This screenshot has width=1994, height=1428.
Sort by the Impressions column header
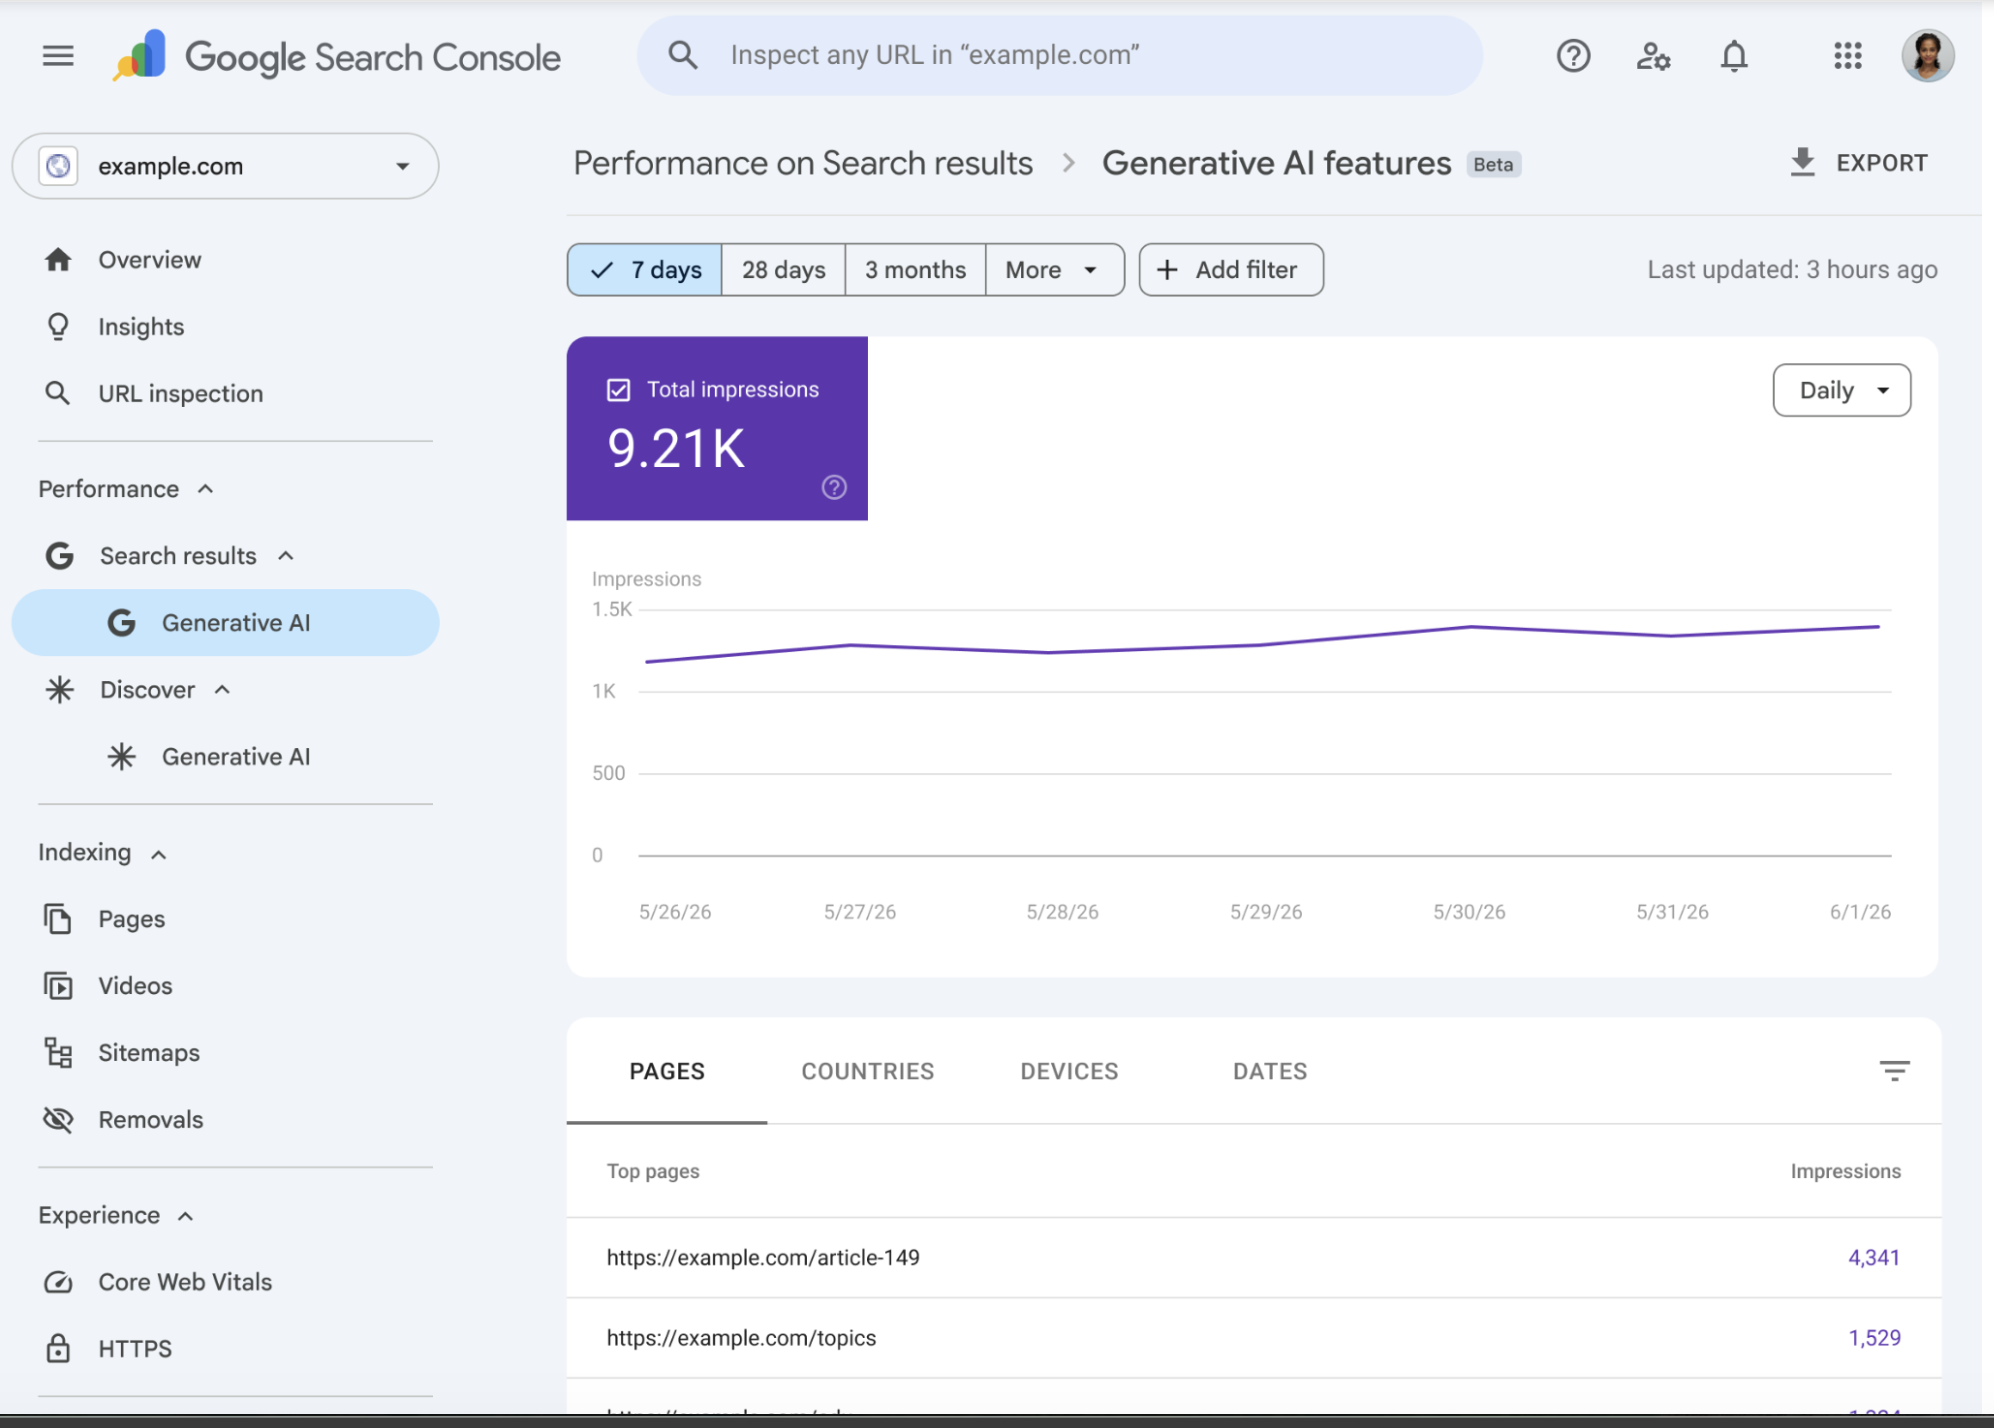(1845, 1171)
